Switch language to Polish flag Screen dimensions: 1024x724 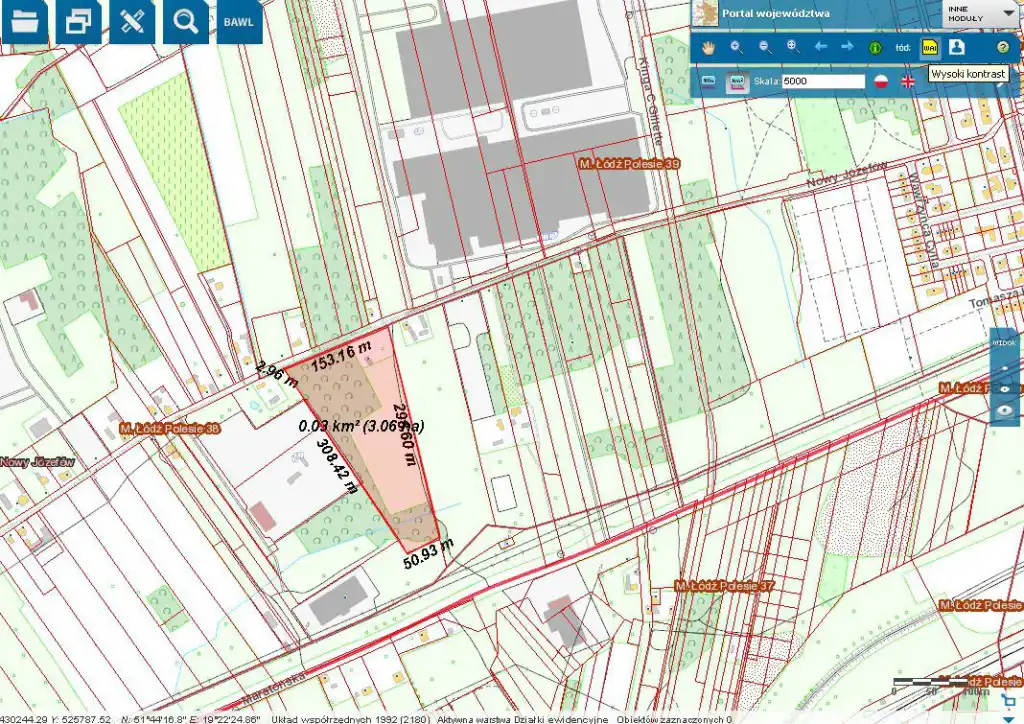(x=882, y=82)
